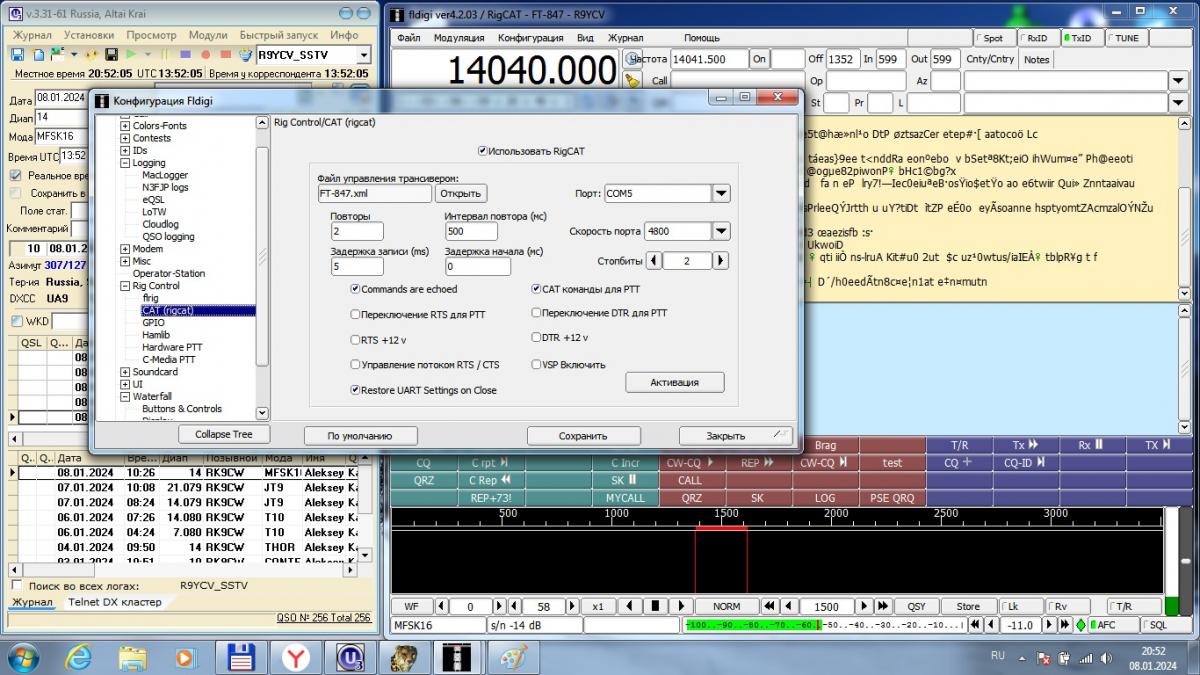Image resolution: width=1200 pixels, height=675 pixels.
Task: Click the waterfall pause button
Action: tap(655, 606)
